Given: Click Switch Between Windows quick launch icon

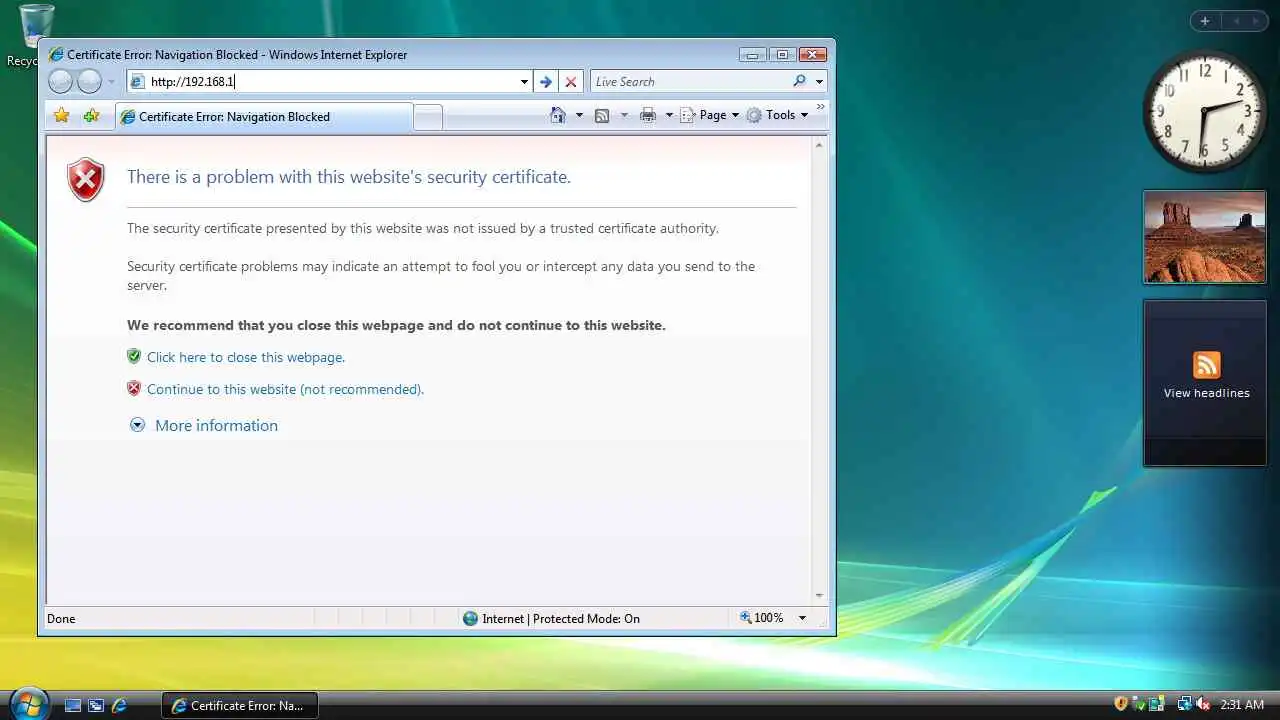Looking at the screenshot, I should (96, 705).
